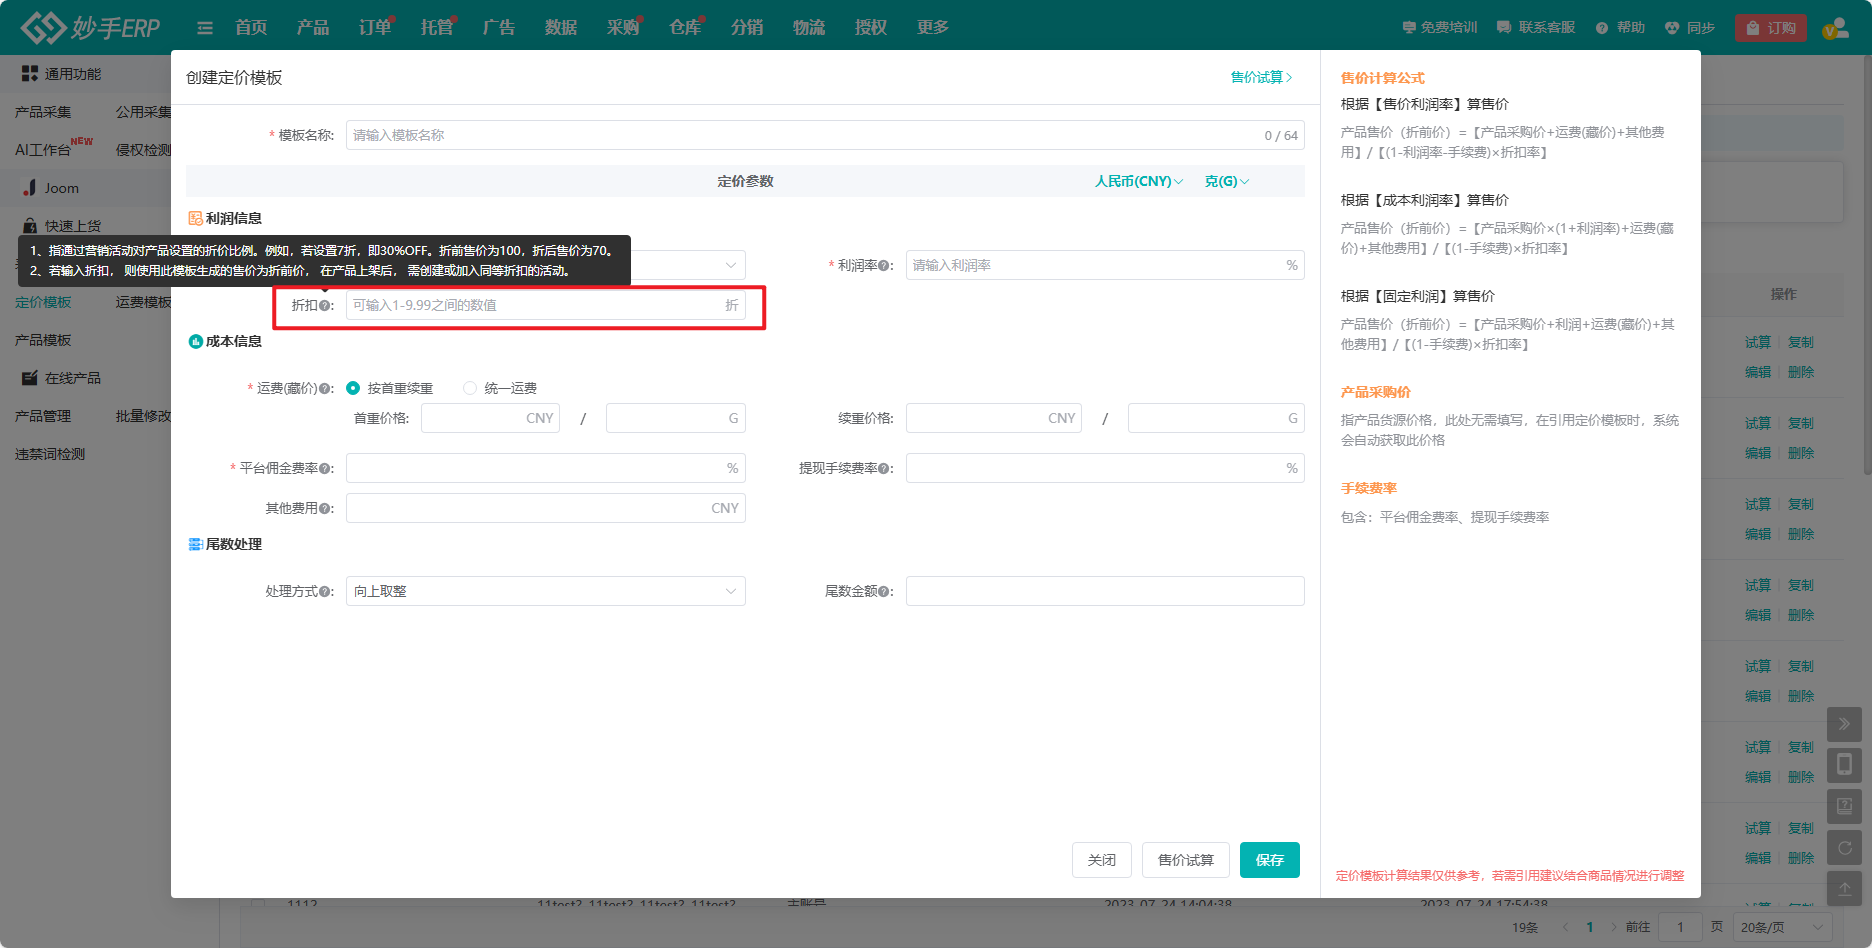Focus the 折扣 input field

[x=546, y=305]
